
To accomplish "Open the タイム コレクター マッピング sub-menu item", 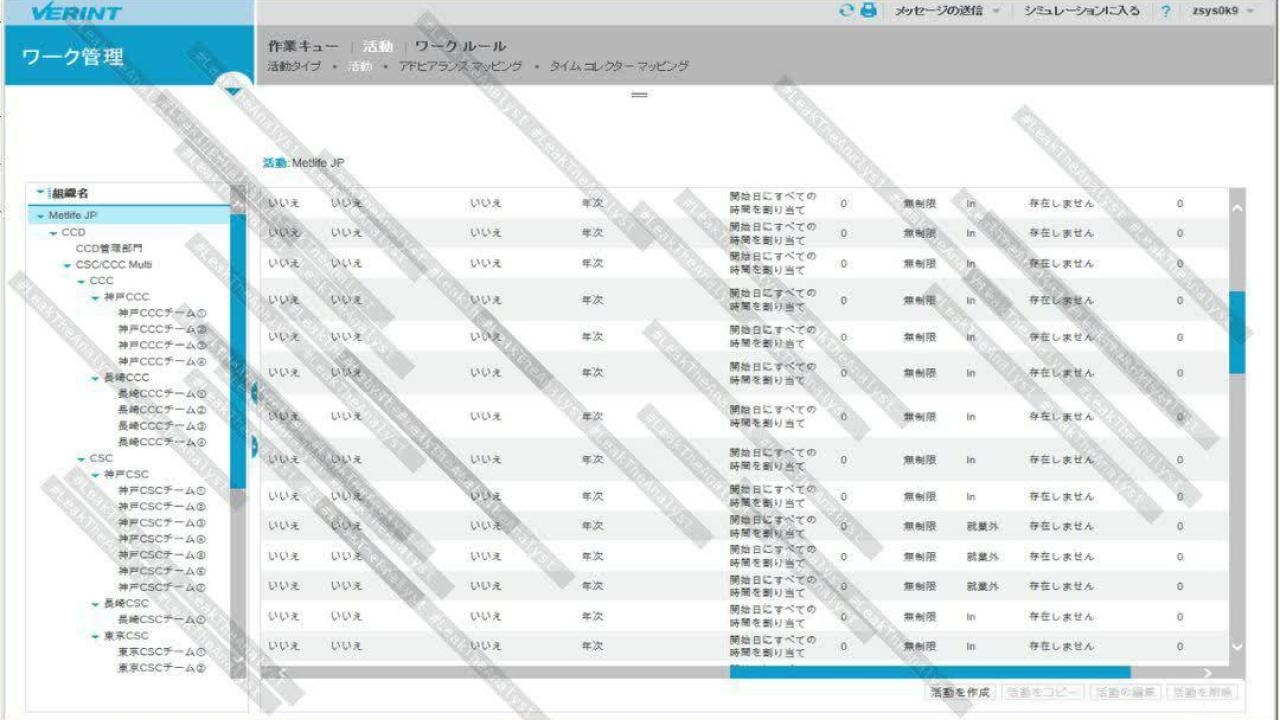I will tap(619, 66).
